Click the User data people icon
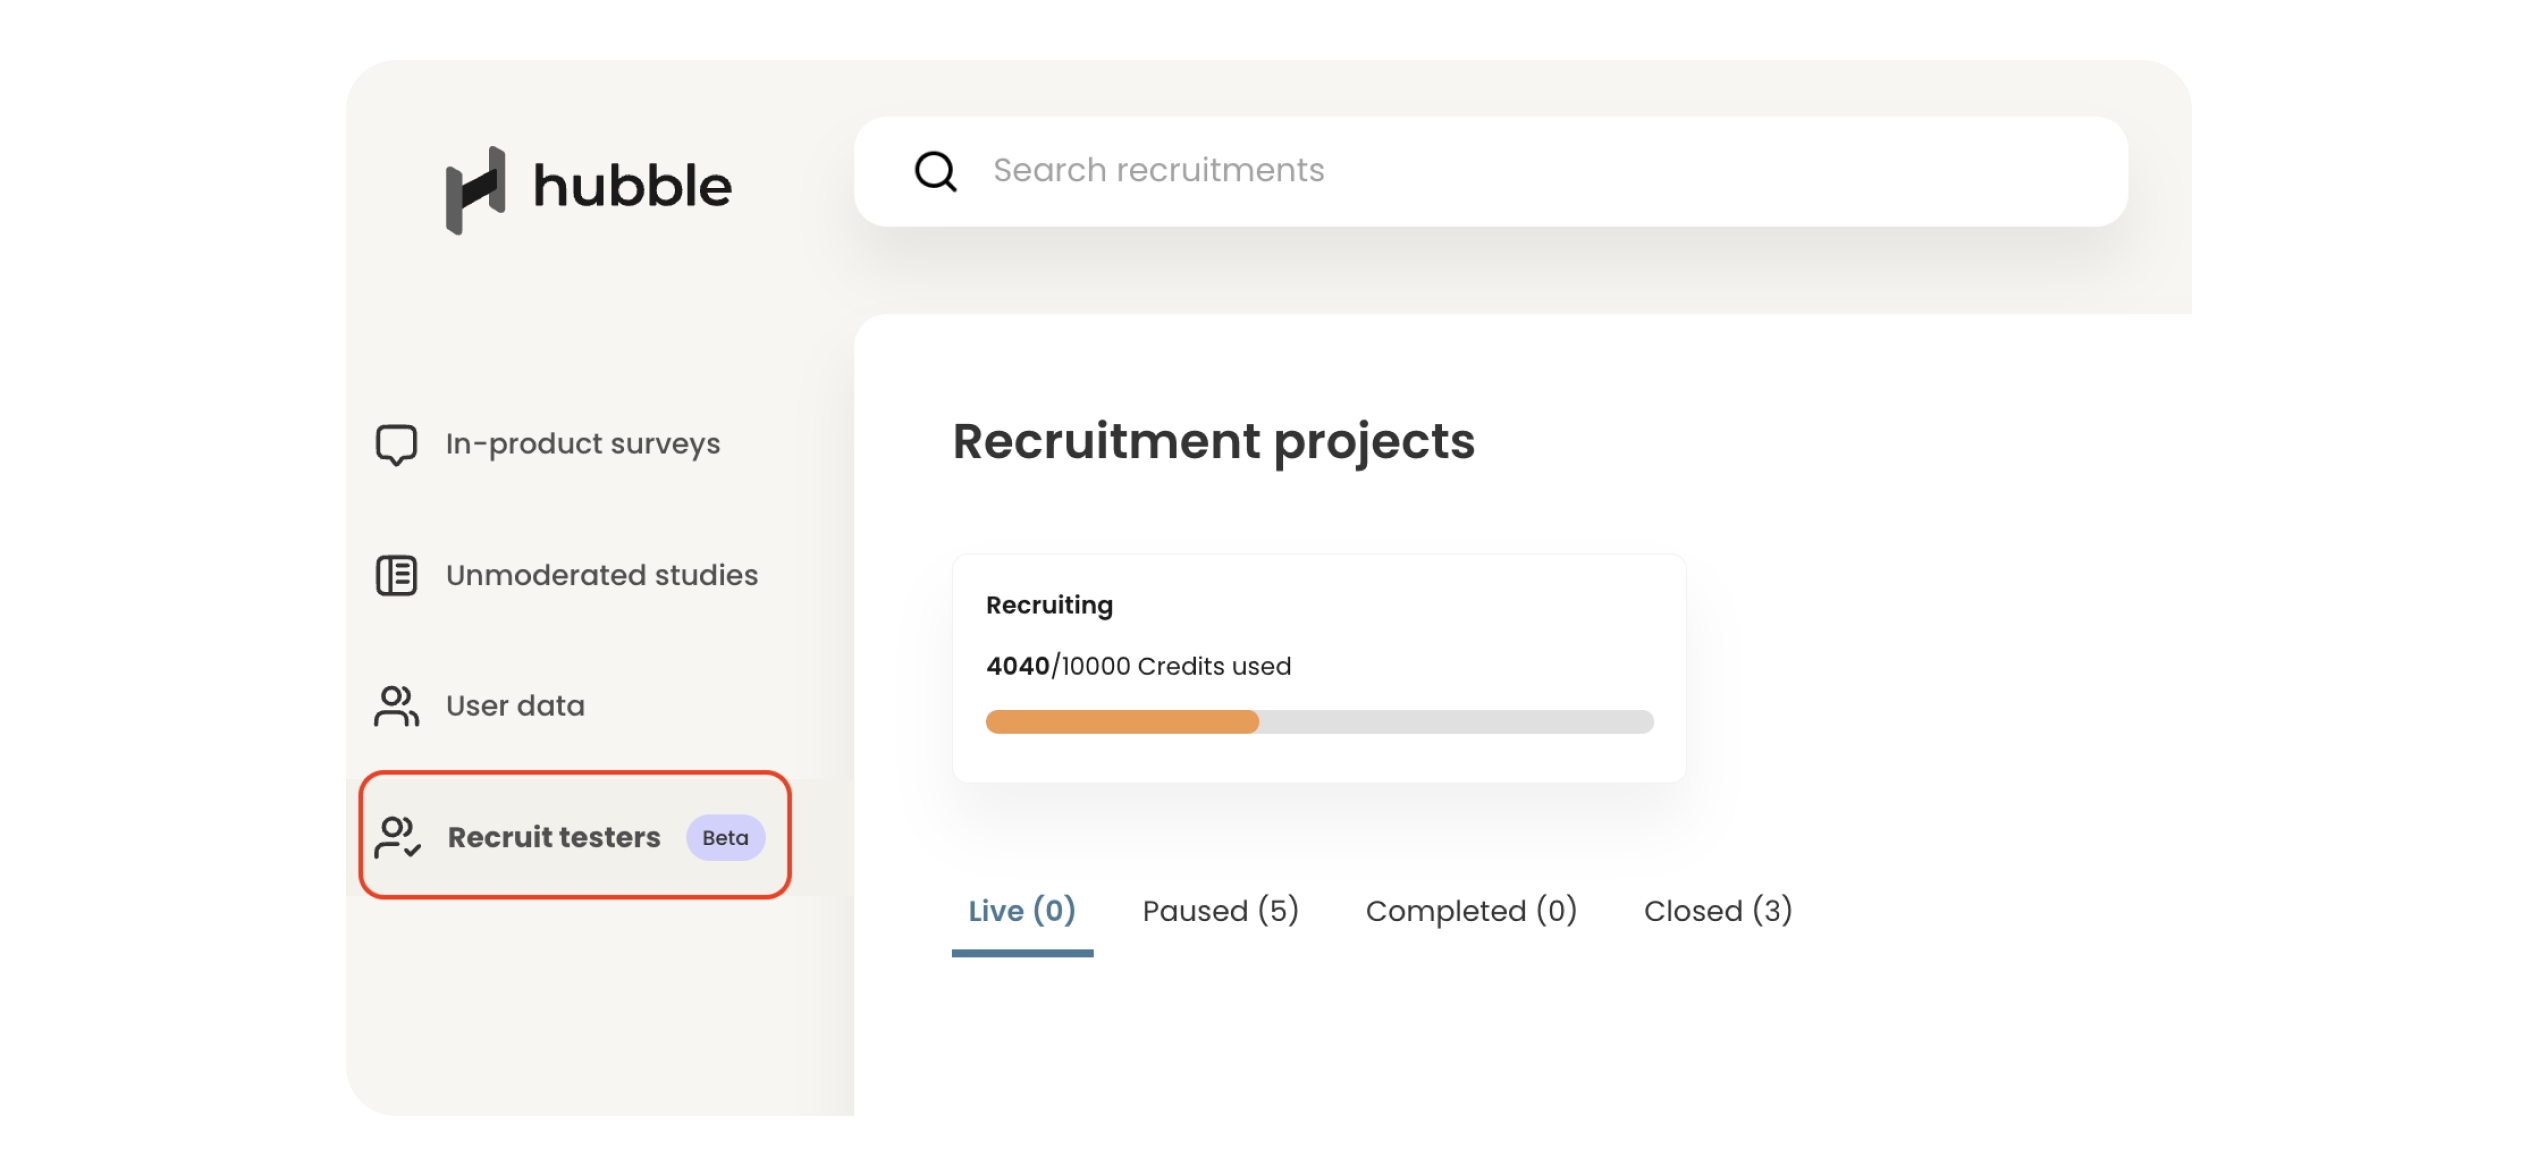 (x=396, y=706)
